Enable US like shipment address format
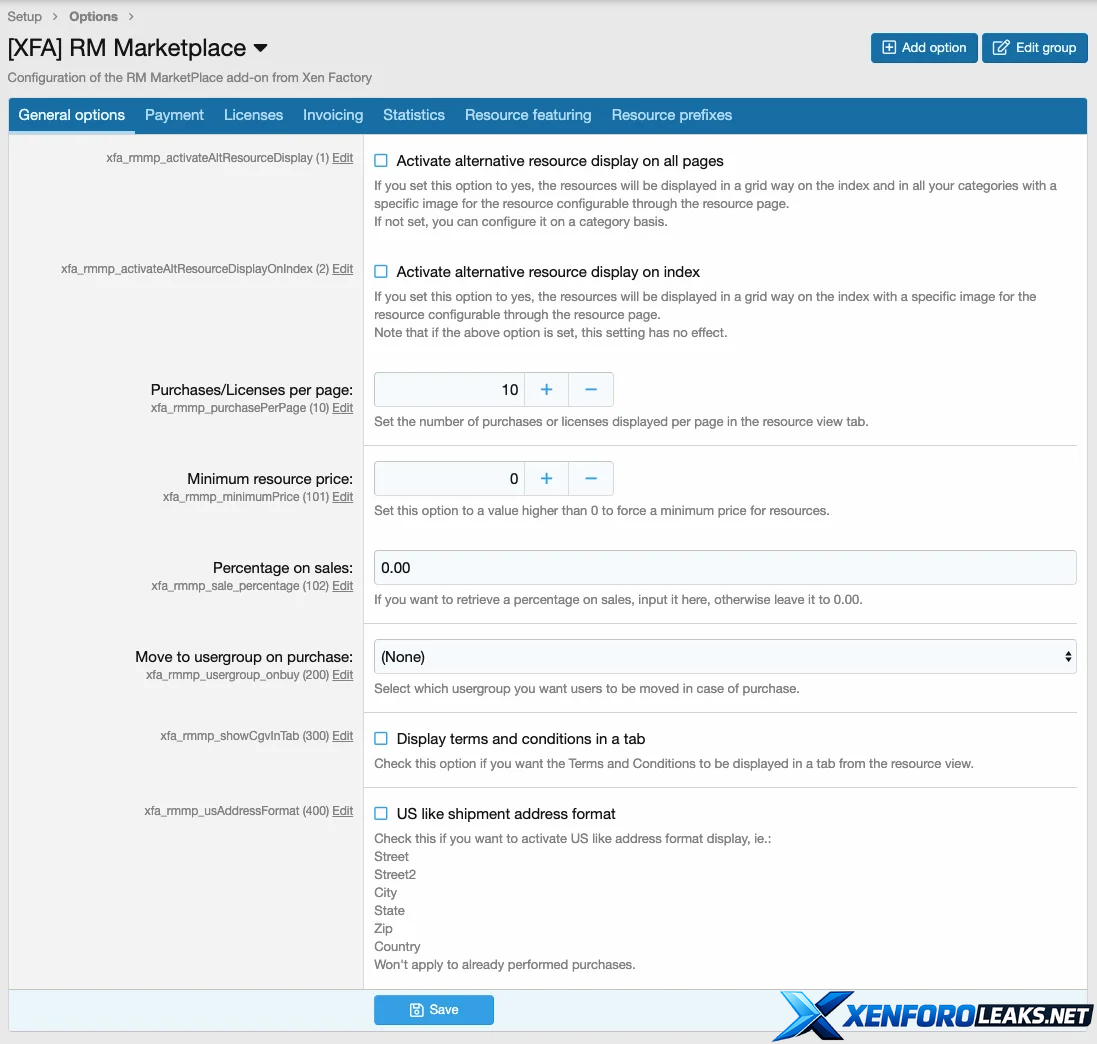Viewport: 1097px width, 1044px height. [x=381, y=814]
